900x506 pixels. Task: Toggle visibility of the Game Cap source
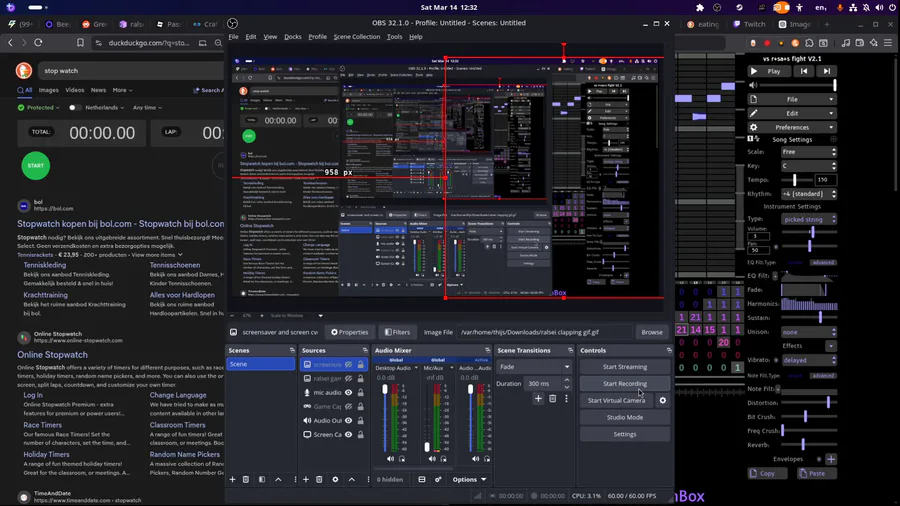coord(348,407)
